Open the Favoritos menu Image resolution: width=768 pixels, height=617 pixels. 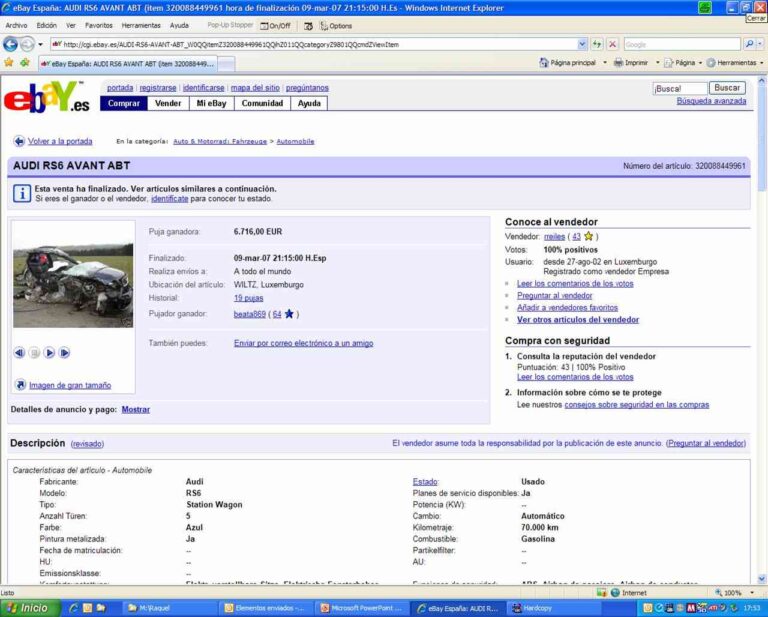[x=98, y=25]
